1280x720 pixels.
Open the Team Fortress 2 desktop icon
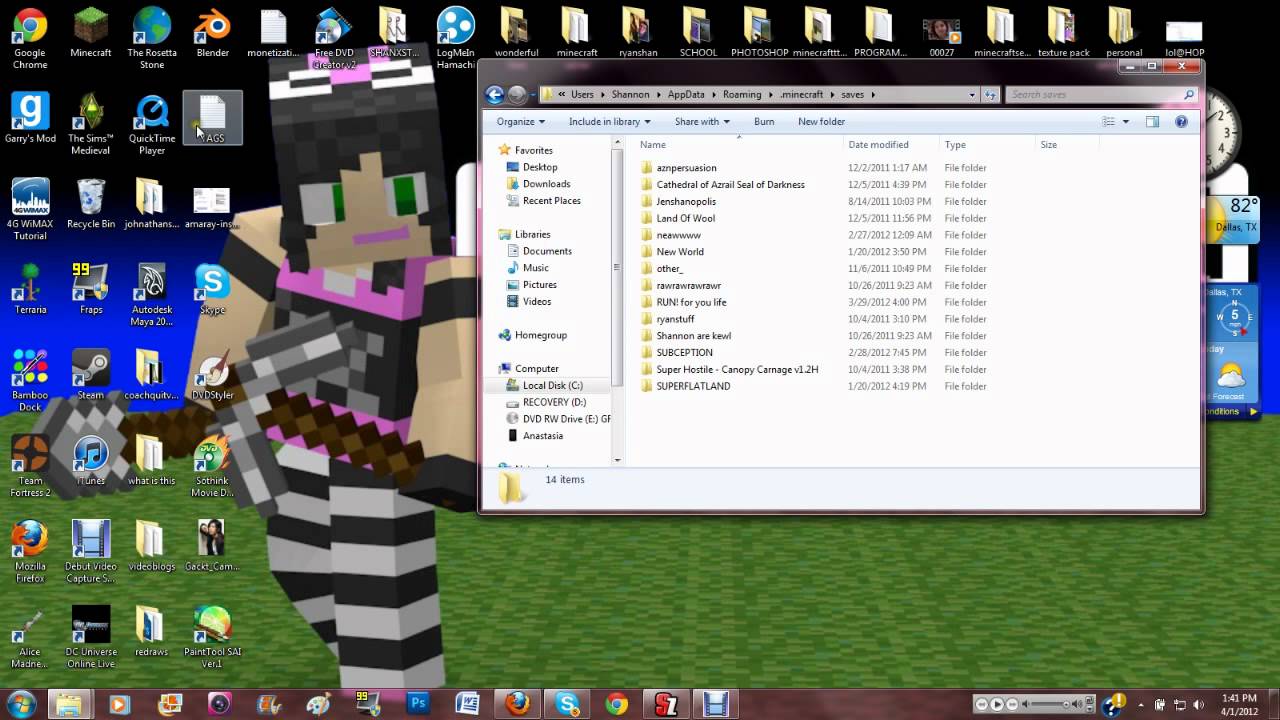[30, 466]
